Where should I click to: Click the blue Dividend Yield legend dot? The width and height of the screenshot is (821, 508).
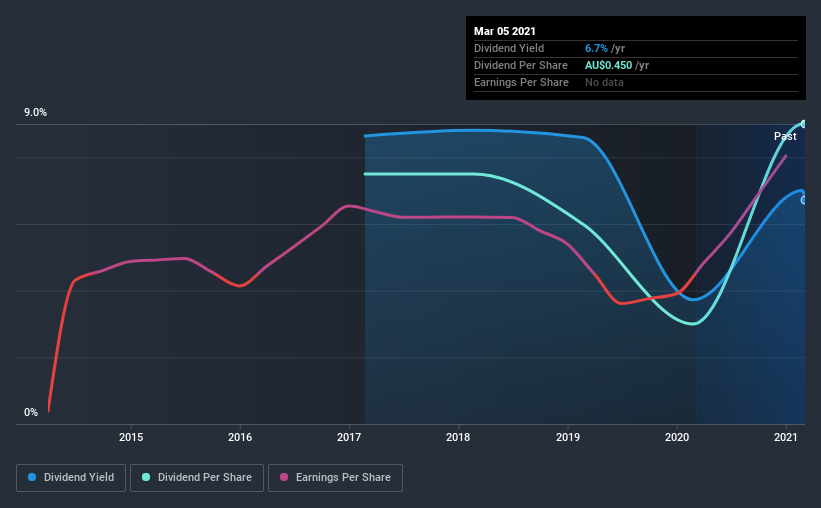tap(32, 477)
